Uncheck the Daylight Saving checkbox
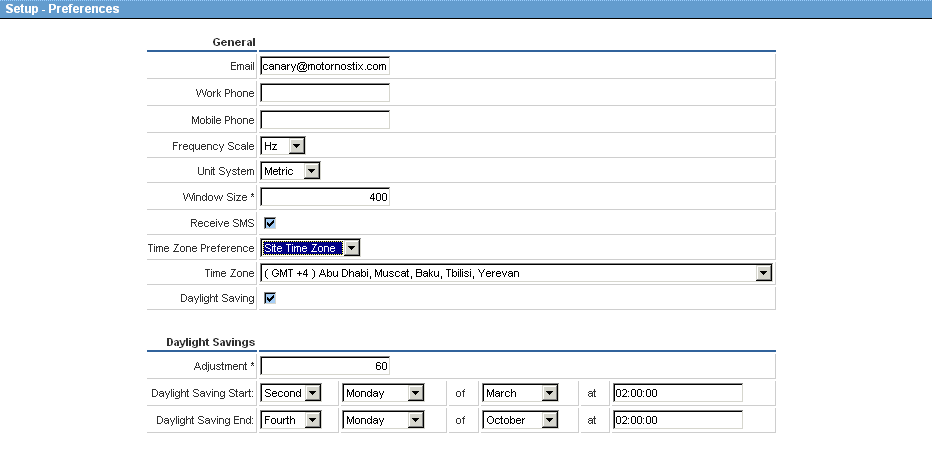The image size is (932, 457). pos(270,298)
